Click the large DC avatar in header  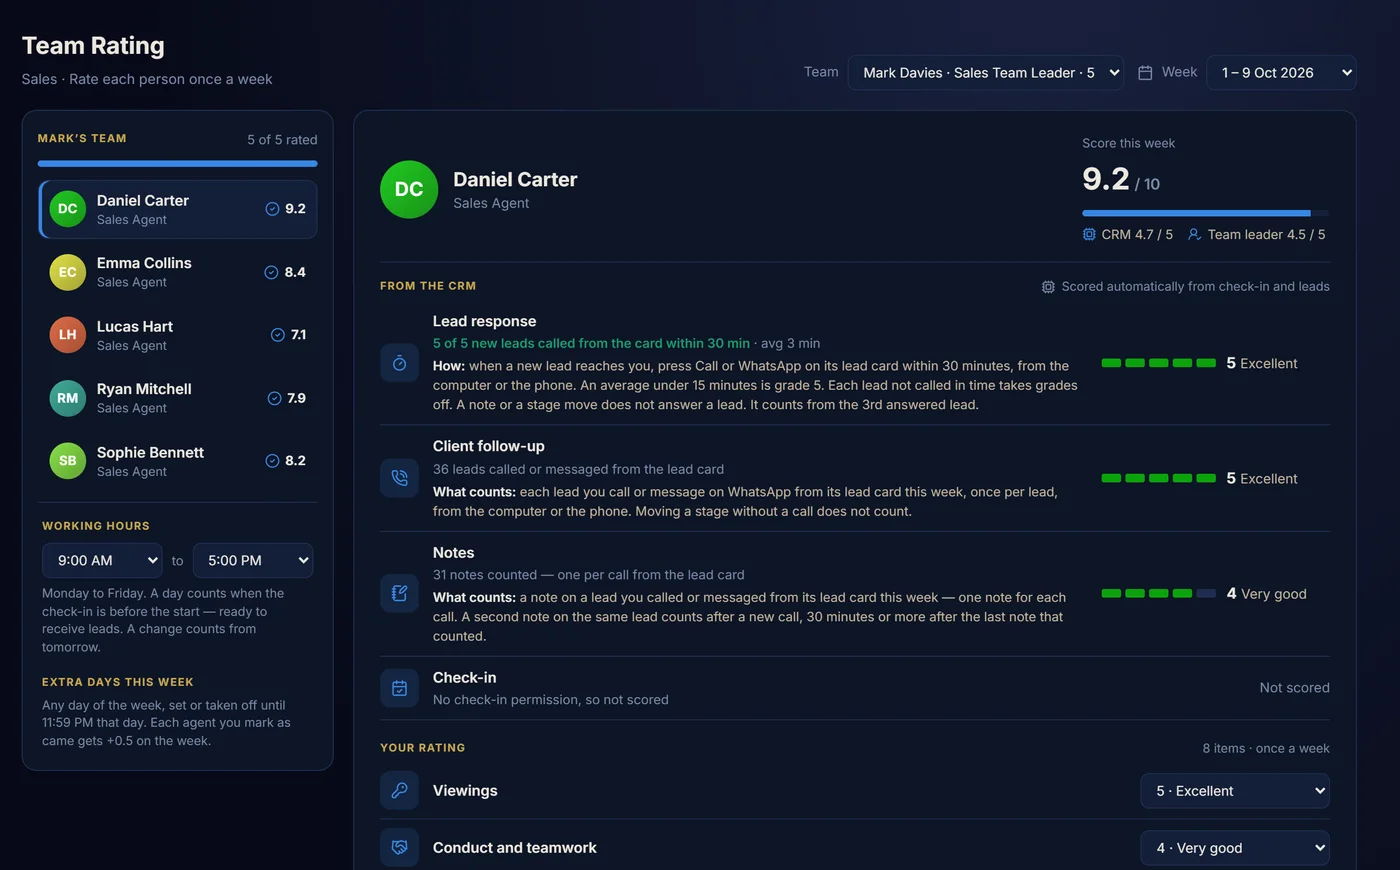409,189
